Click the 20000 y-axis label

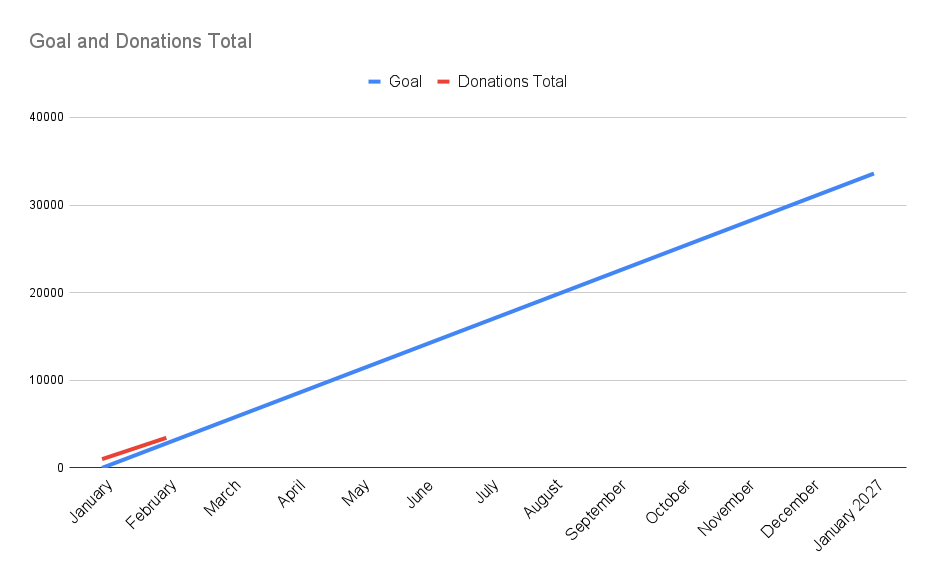pos(47,292)
